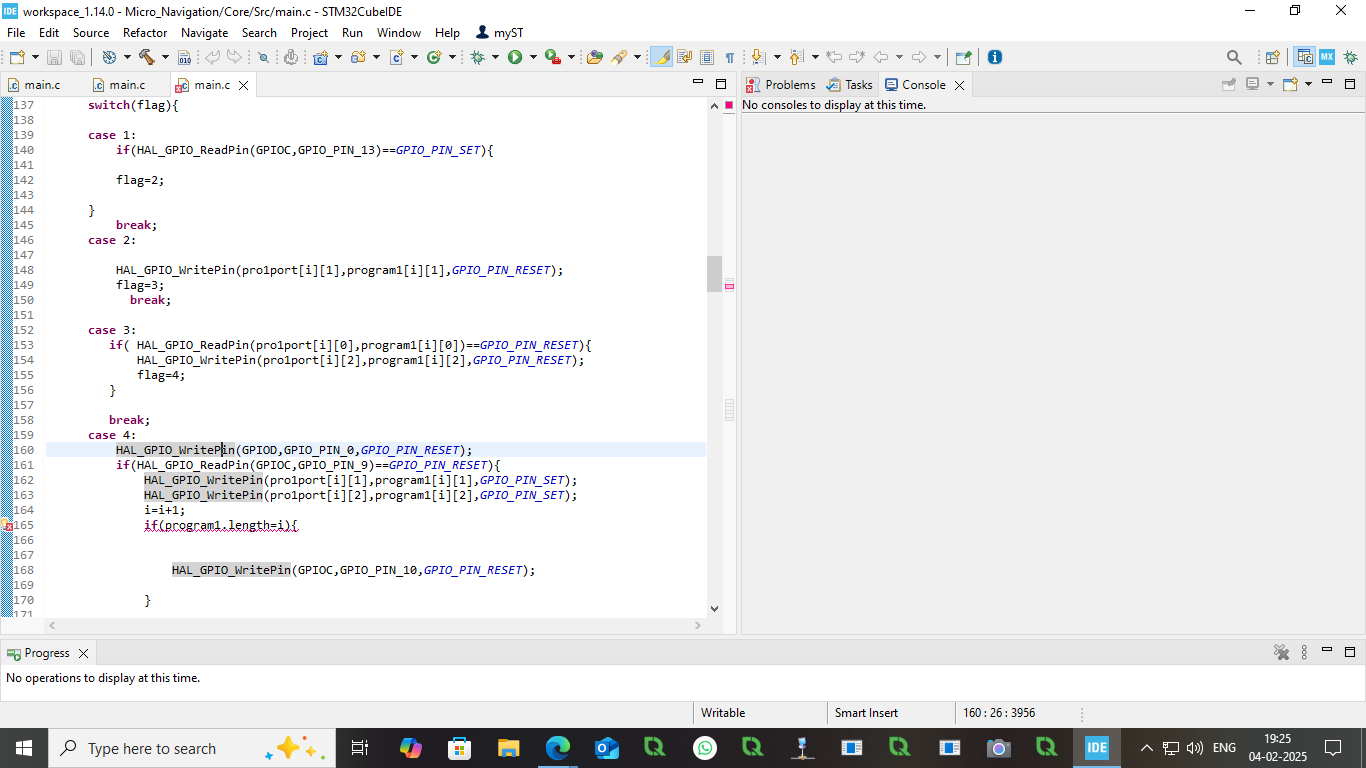Click the Build hammer icon
1366x768 pixels.
pyautogui.click(x=147, y=57)
